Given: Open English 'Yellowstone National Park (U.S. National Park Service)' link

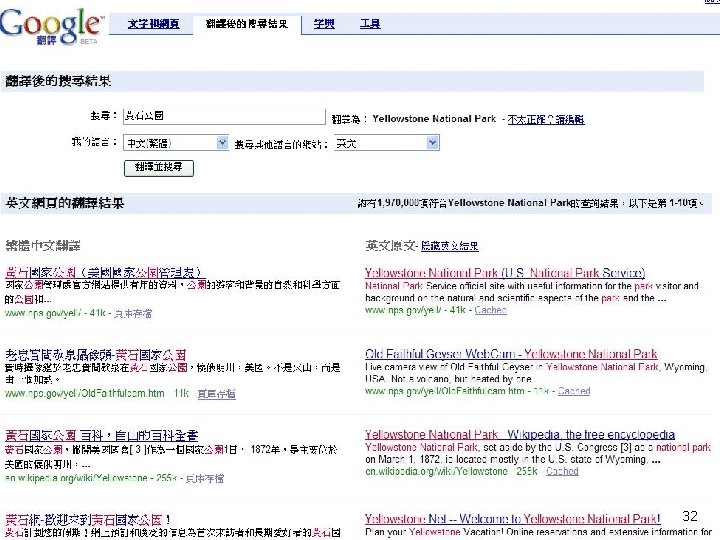Looking at the screenshot, I should (505, 273).
